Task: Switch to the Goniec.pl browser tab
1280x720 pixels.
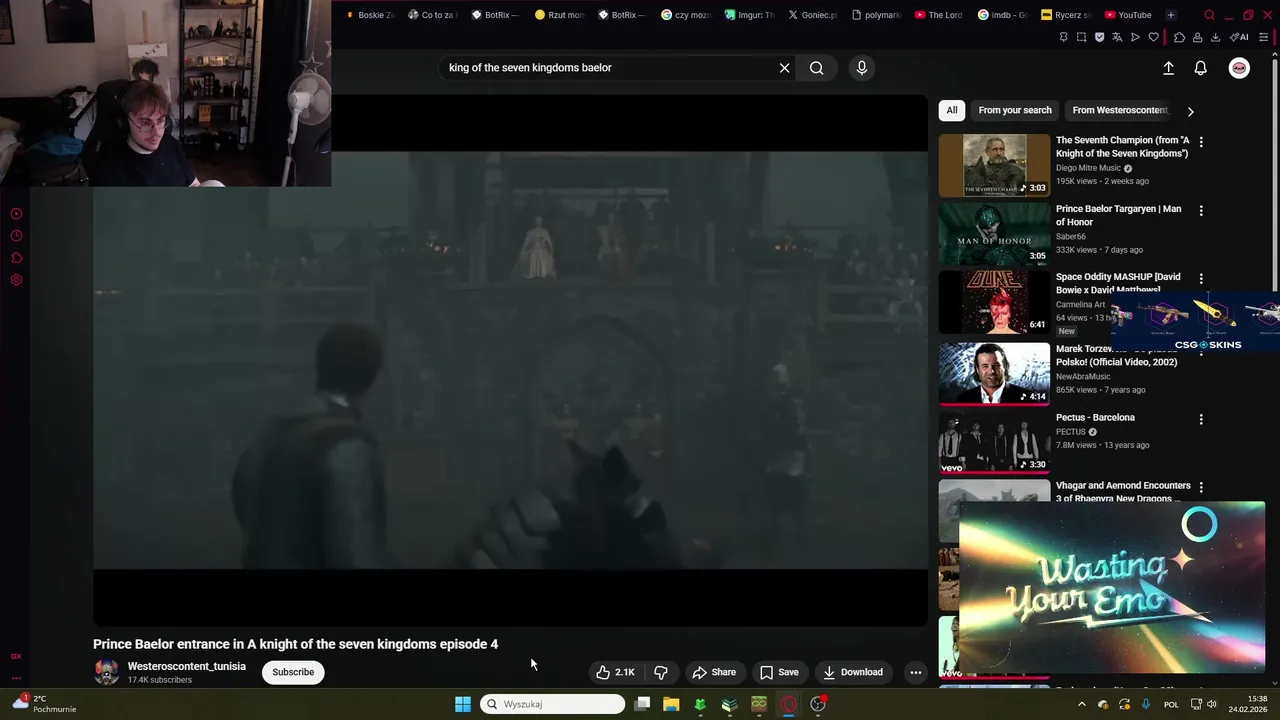Action: (x=812, y=15)
